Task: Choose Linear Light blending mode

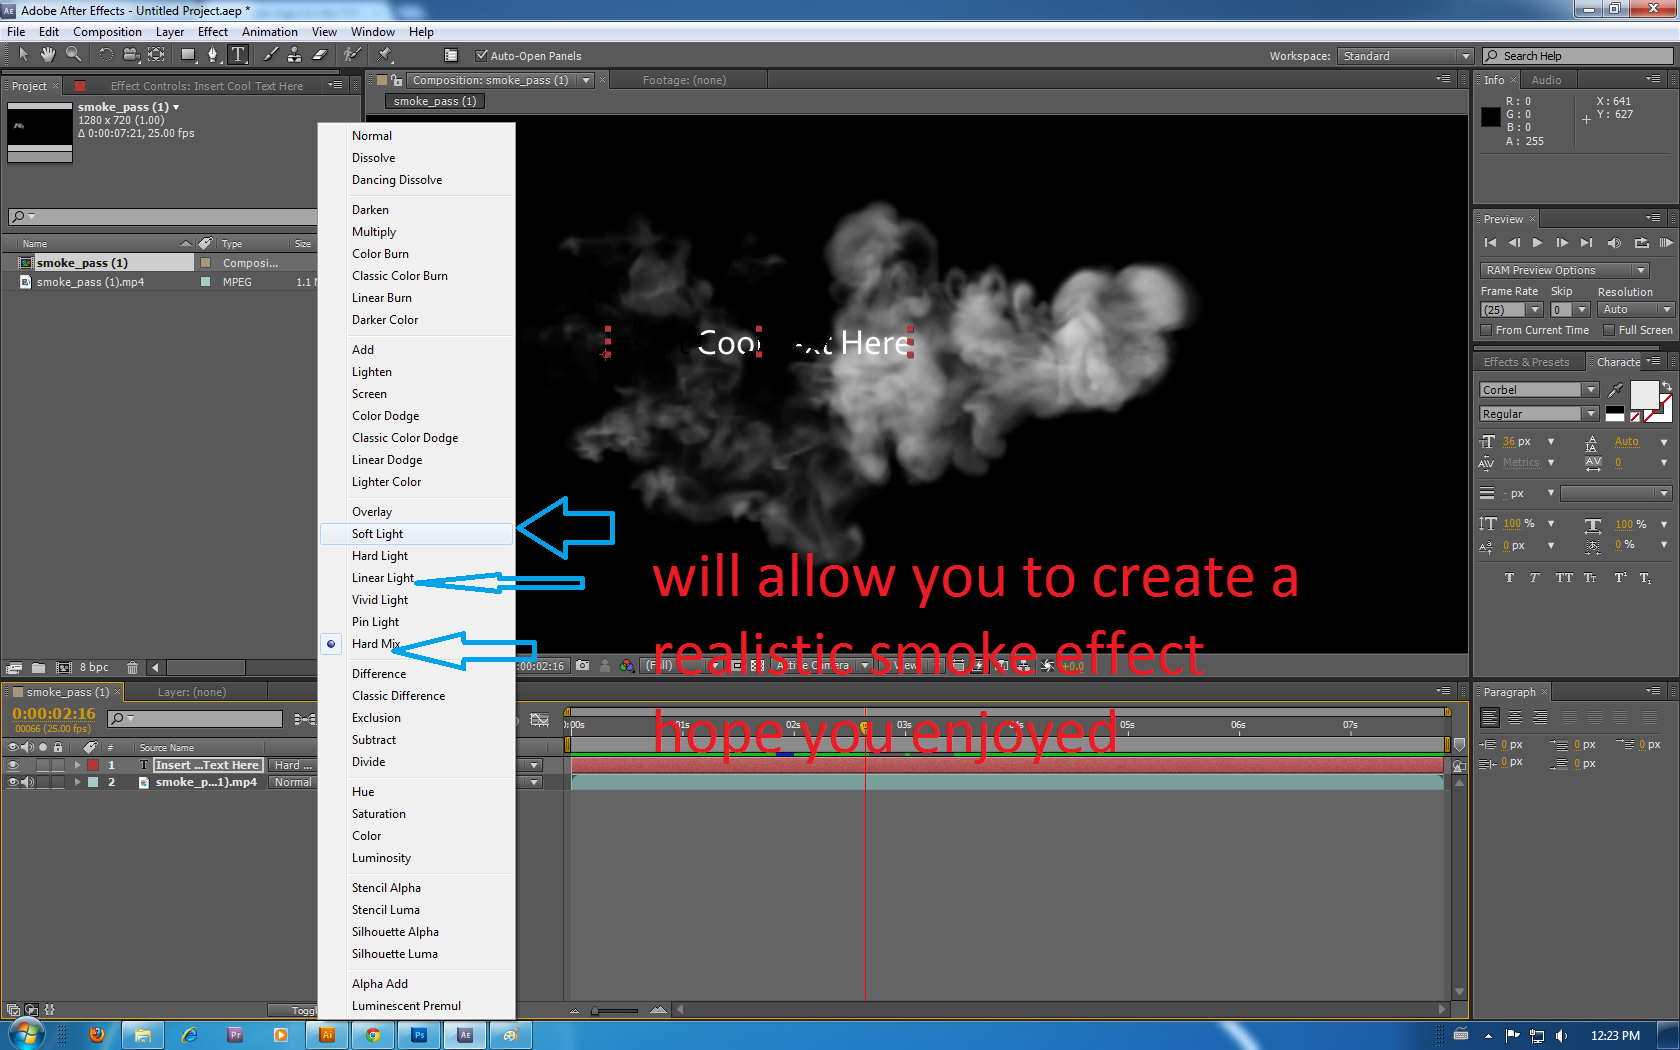Action: pyautogui.click(x=416, y=578)
